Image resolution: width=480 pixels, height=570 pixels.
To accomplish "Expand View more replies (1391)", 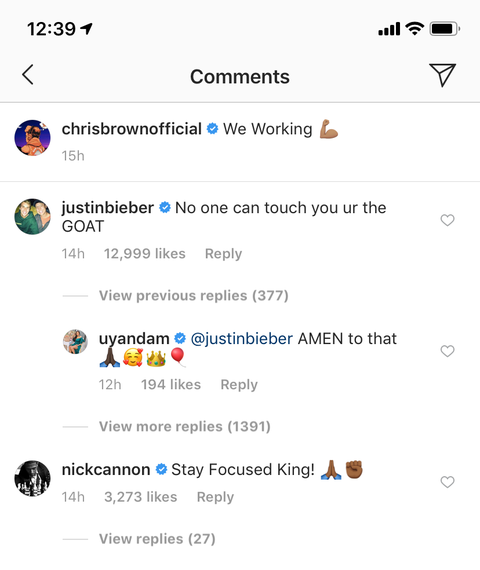I will click(x=185, y=426).
